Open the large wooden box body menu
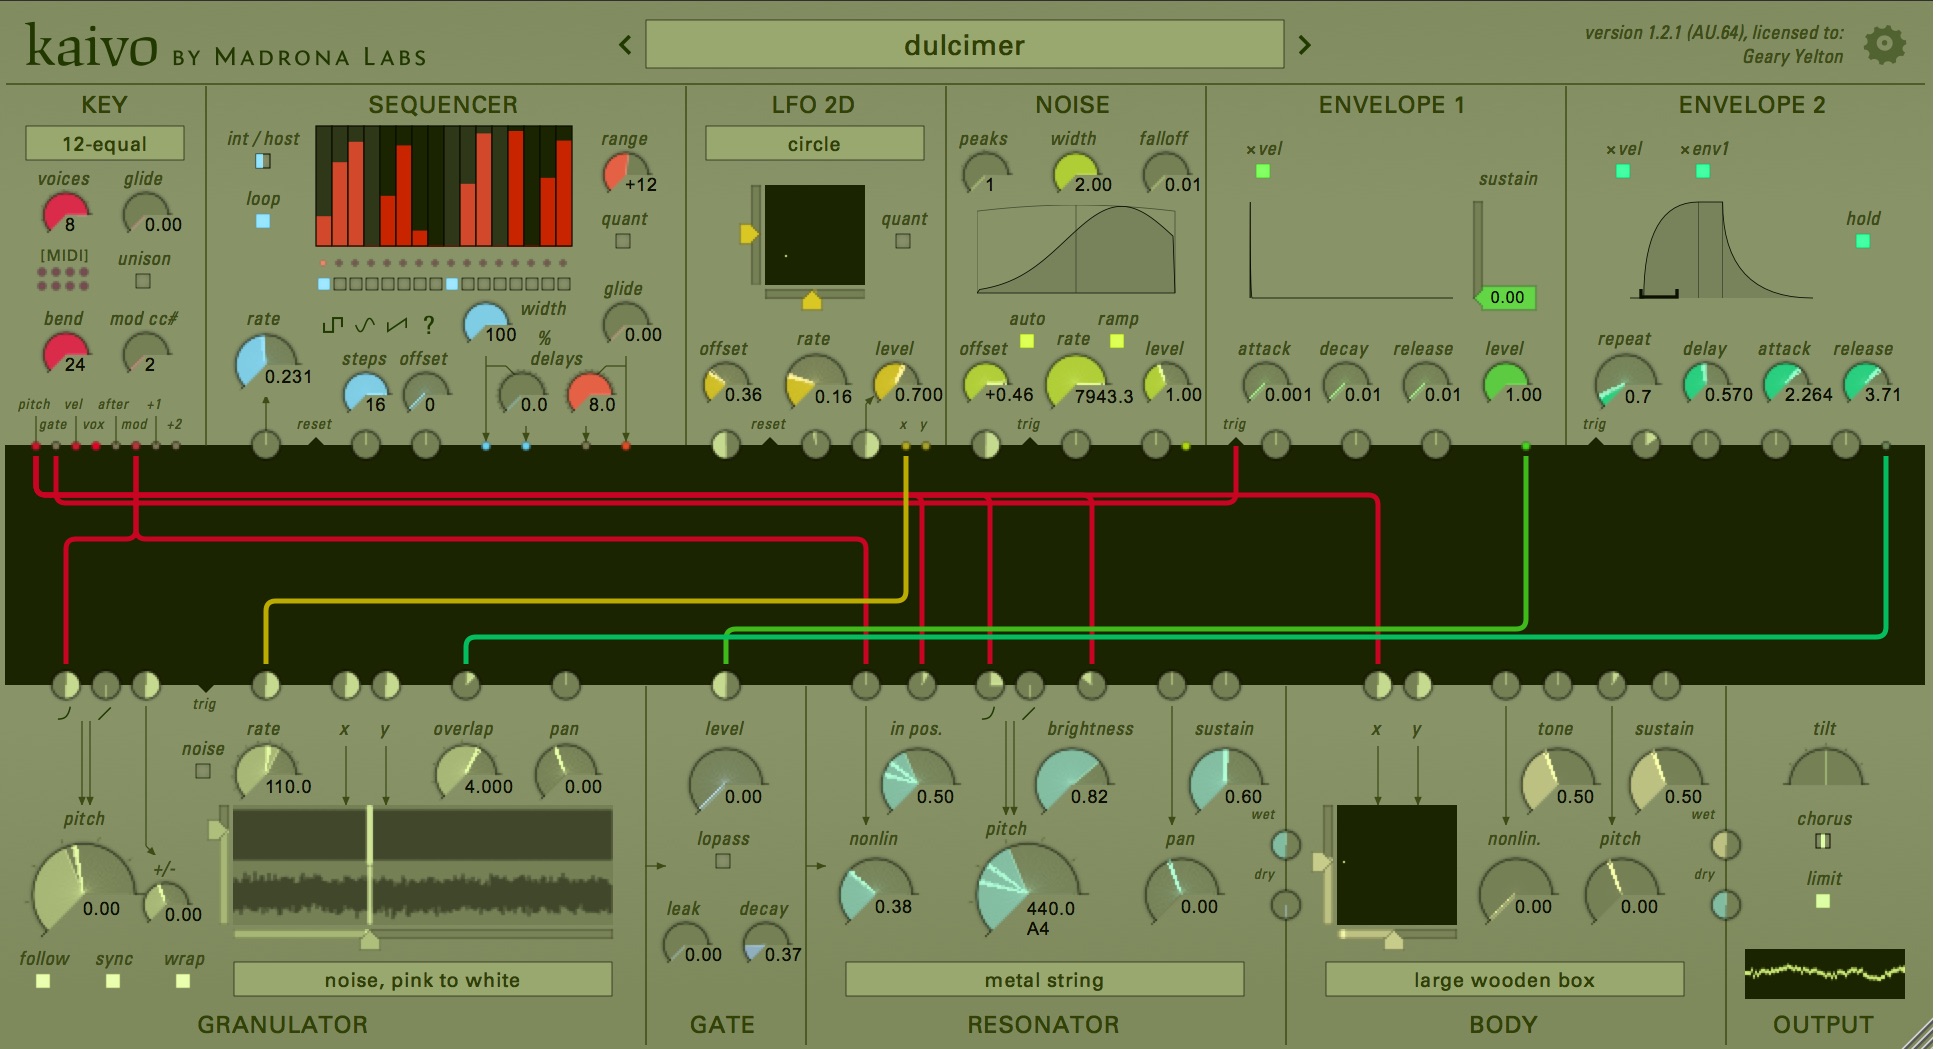Screen dimensions: 1937x1049 point(1504,979)
